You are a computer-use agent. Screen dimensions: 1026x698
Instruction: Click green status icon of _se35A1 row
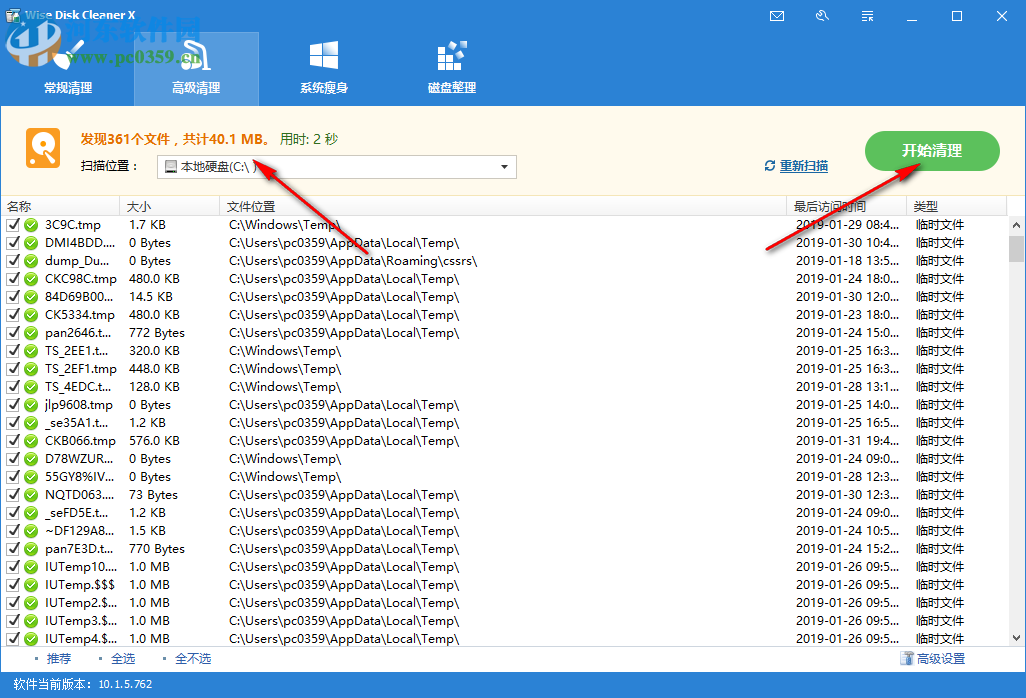coord(31,423)
